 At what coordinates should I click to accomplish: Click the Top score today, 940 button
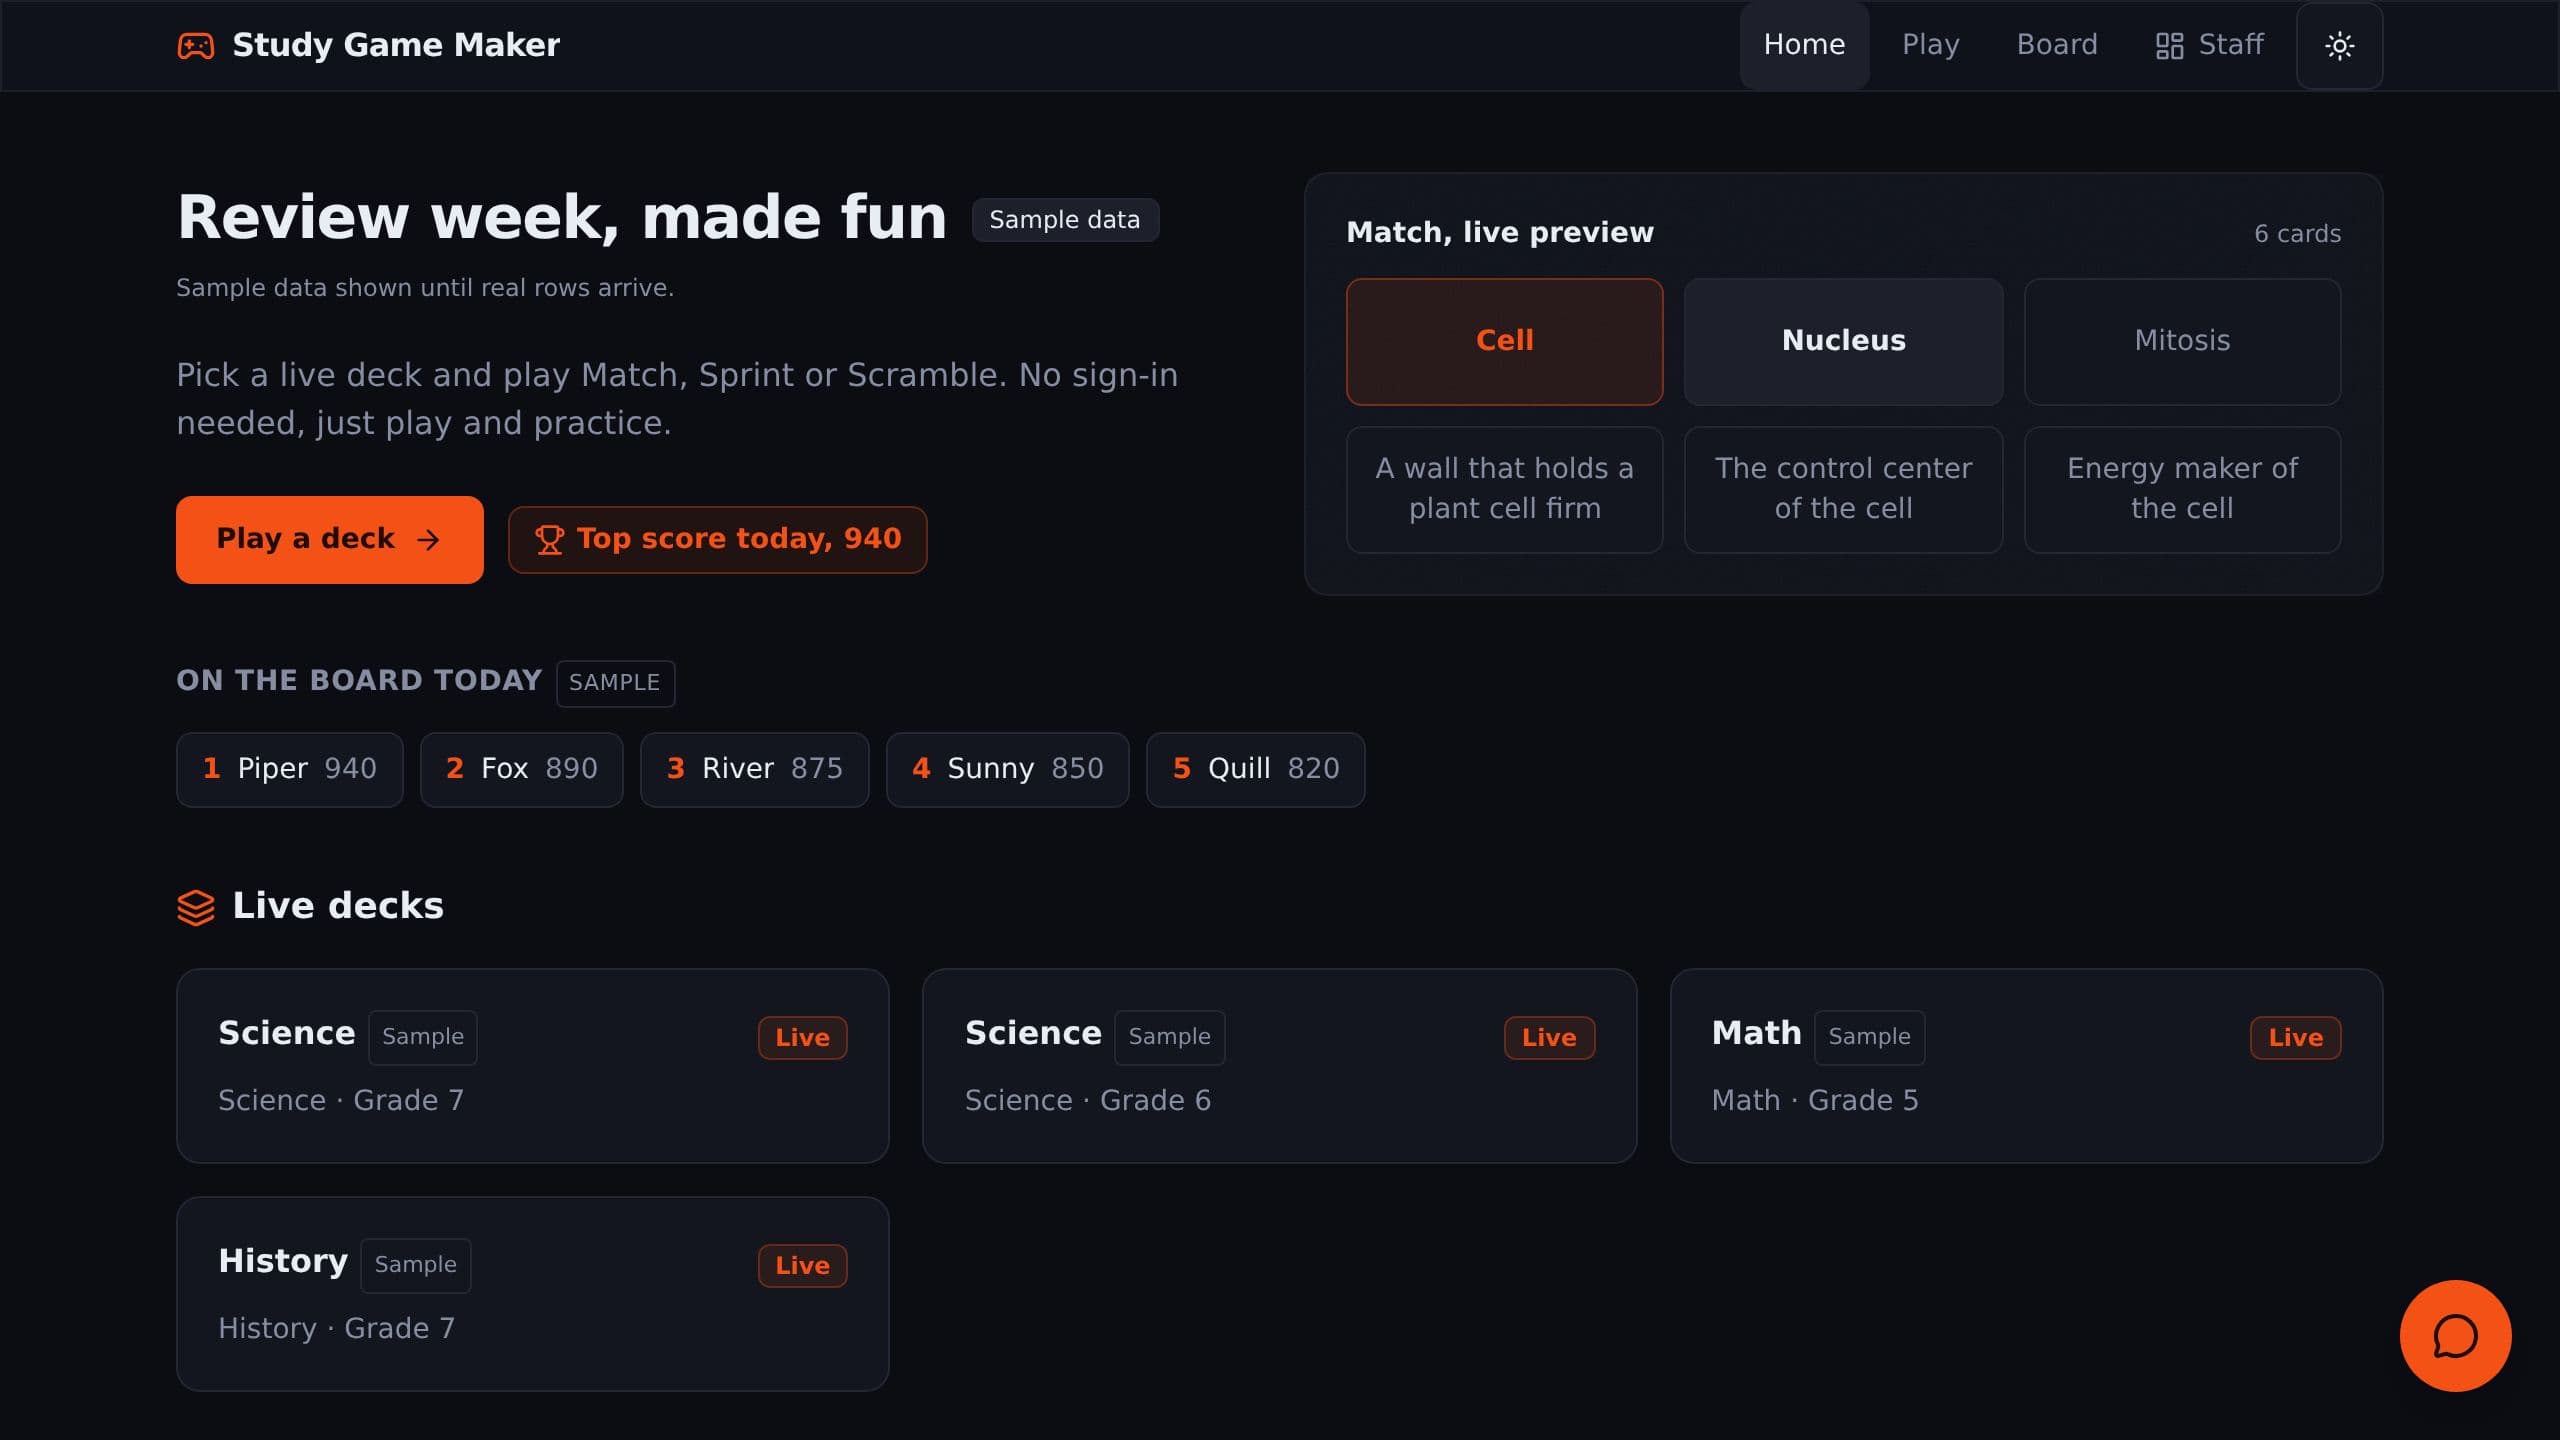click(717, 540)
